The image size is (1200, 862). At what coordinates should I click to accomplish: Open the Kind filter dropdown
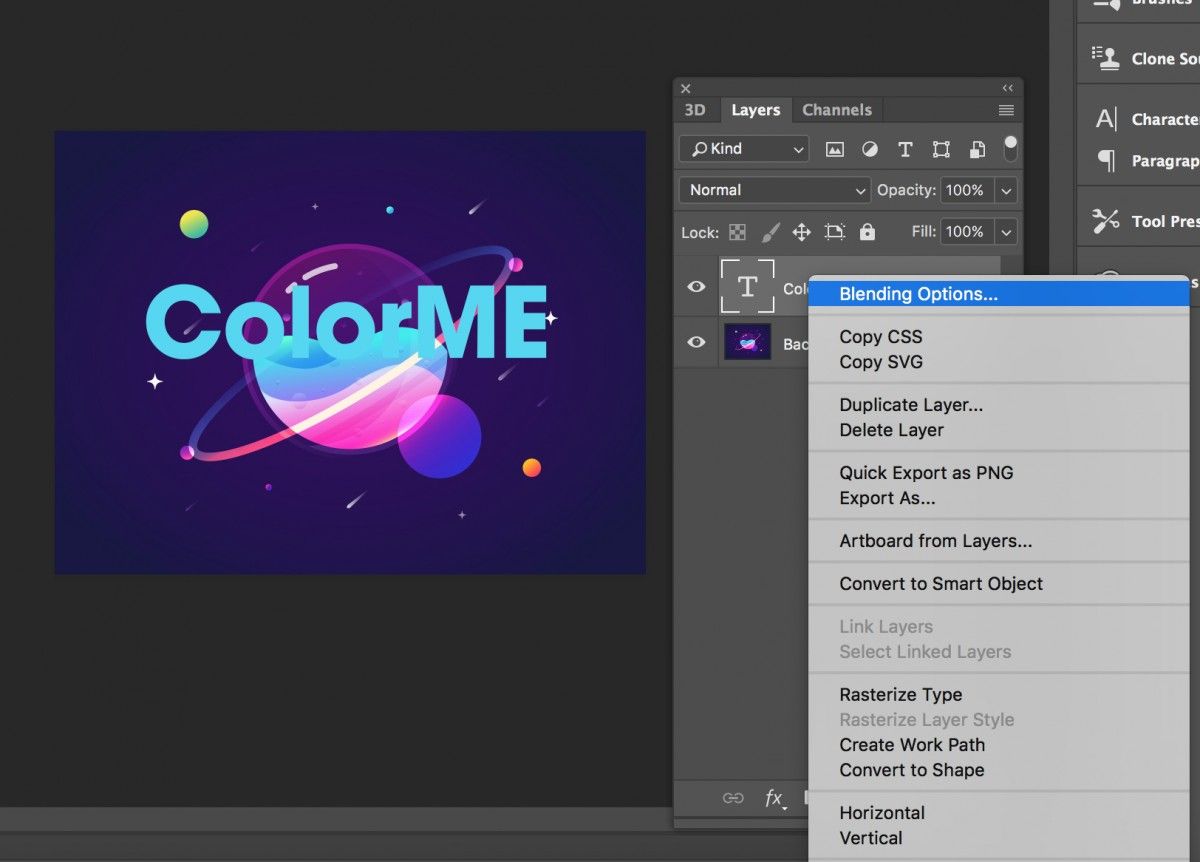point(743,149)
